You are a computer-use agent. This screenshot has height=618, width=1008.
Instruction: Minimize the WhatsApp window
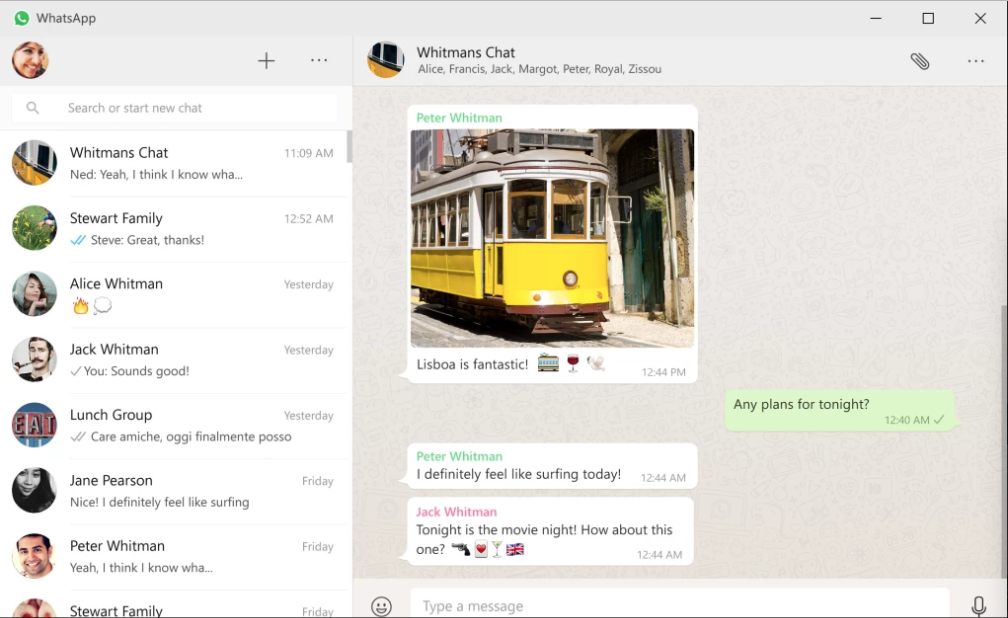[876, 18]
